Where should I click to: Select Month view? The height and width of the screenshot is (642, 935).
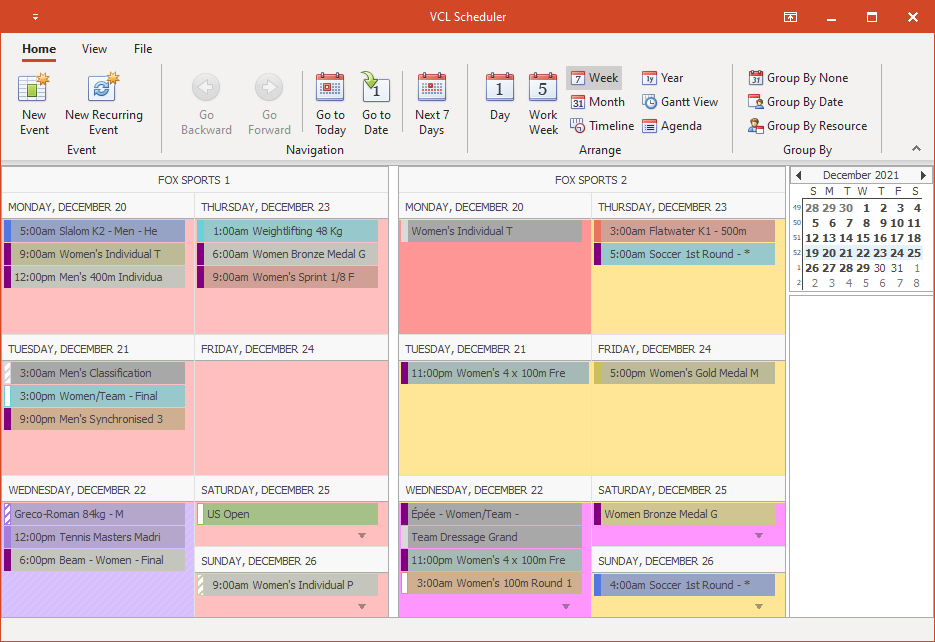597,101
